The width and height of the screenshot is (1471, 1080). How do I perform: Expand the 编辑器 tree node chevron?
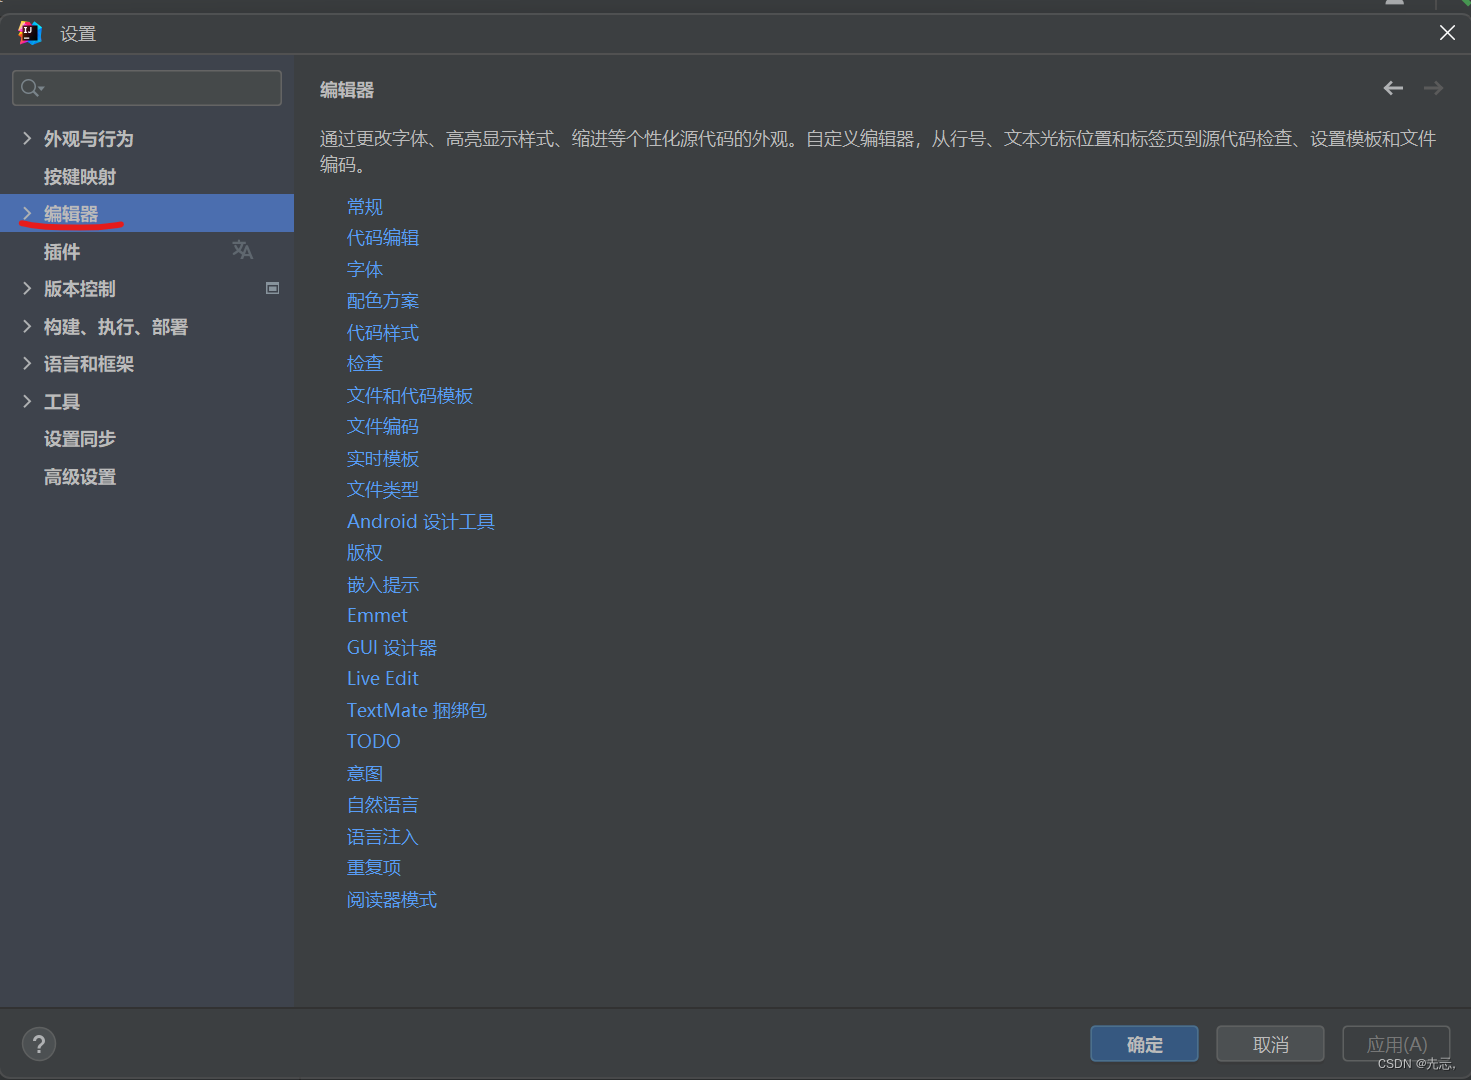27,213
